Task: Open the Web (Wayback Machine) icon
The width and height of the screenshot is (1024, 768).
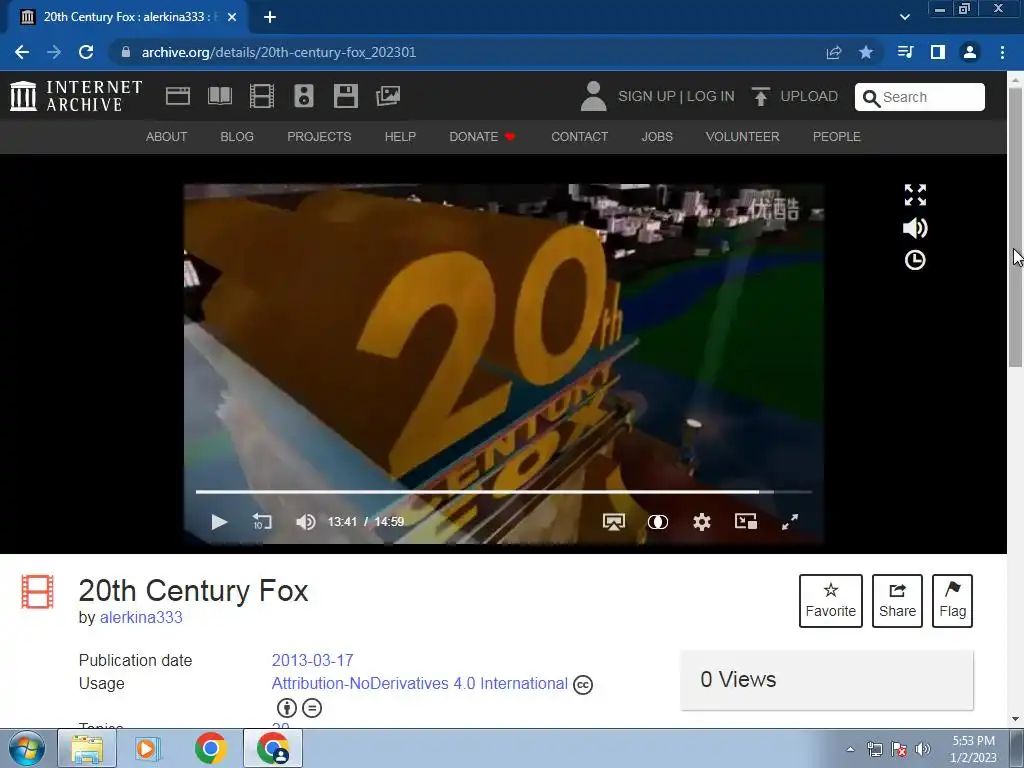Action: 178,96
